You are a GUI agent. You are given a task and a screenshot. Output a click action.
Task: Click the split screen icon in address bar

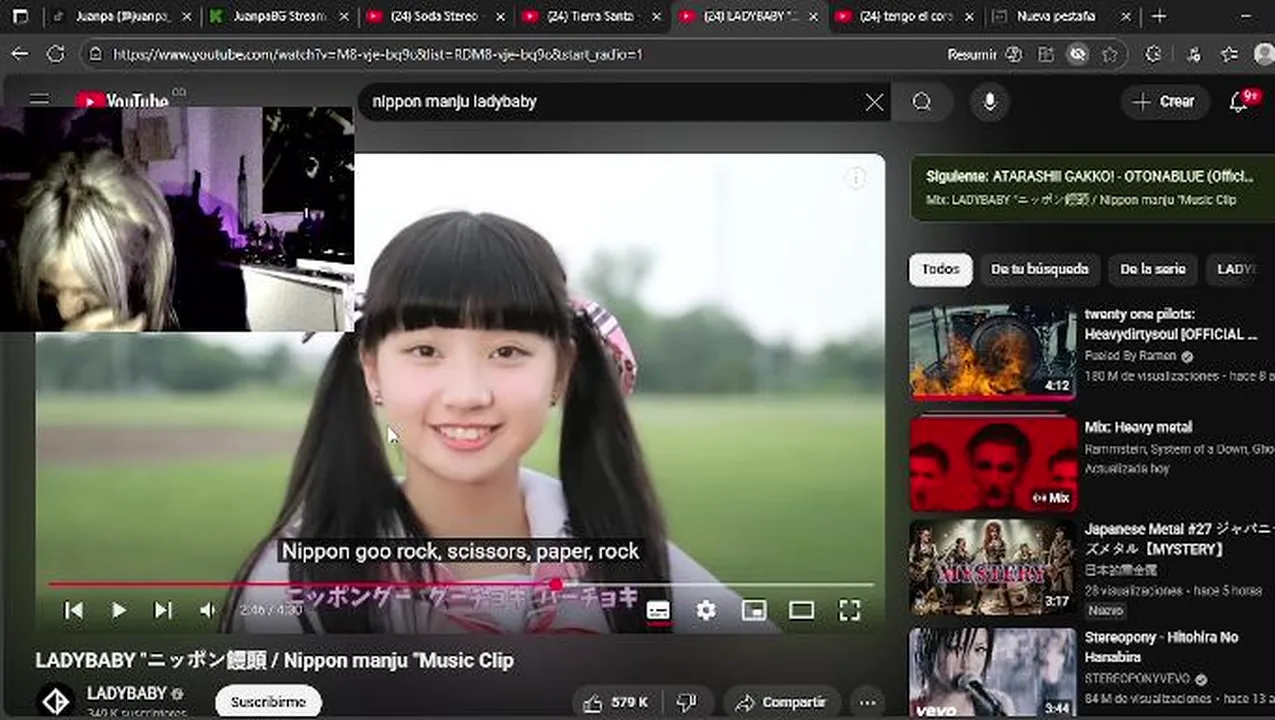(x=1046, y=54)
